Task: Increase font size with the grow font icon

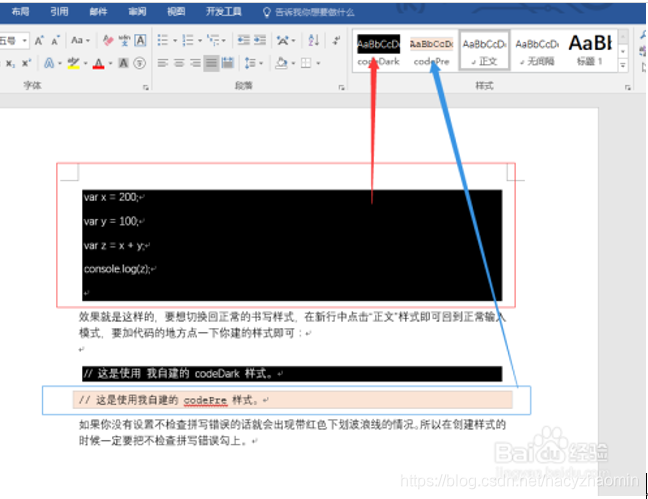Action: [39, 41]
